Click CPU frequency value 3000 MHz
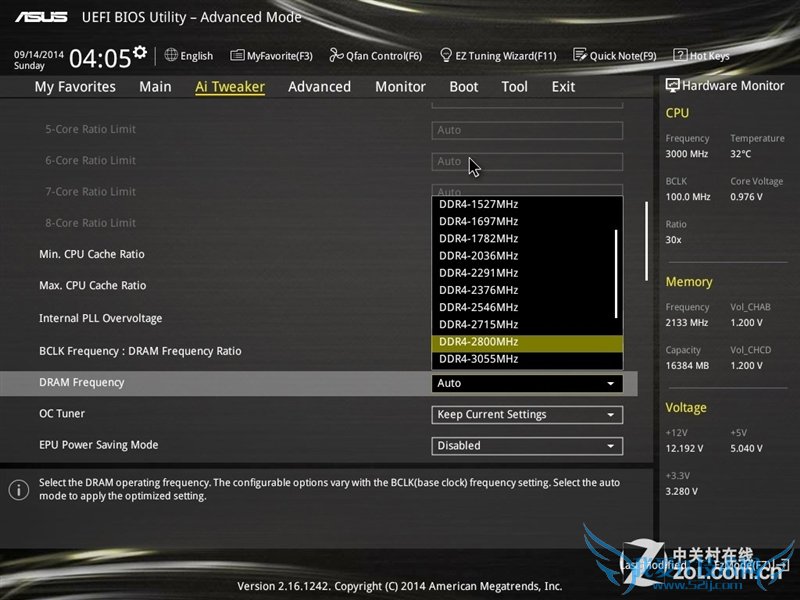The image size is (800, 600). point(687,154)
